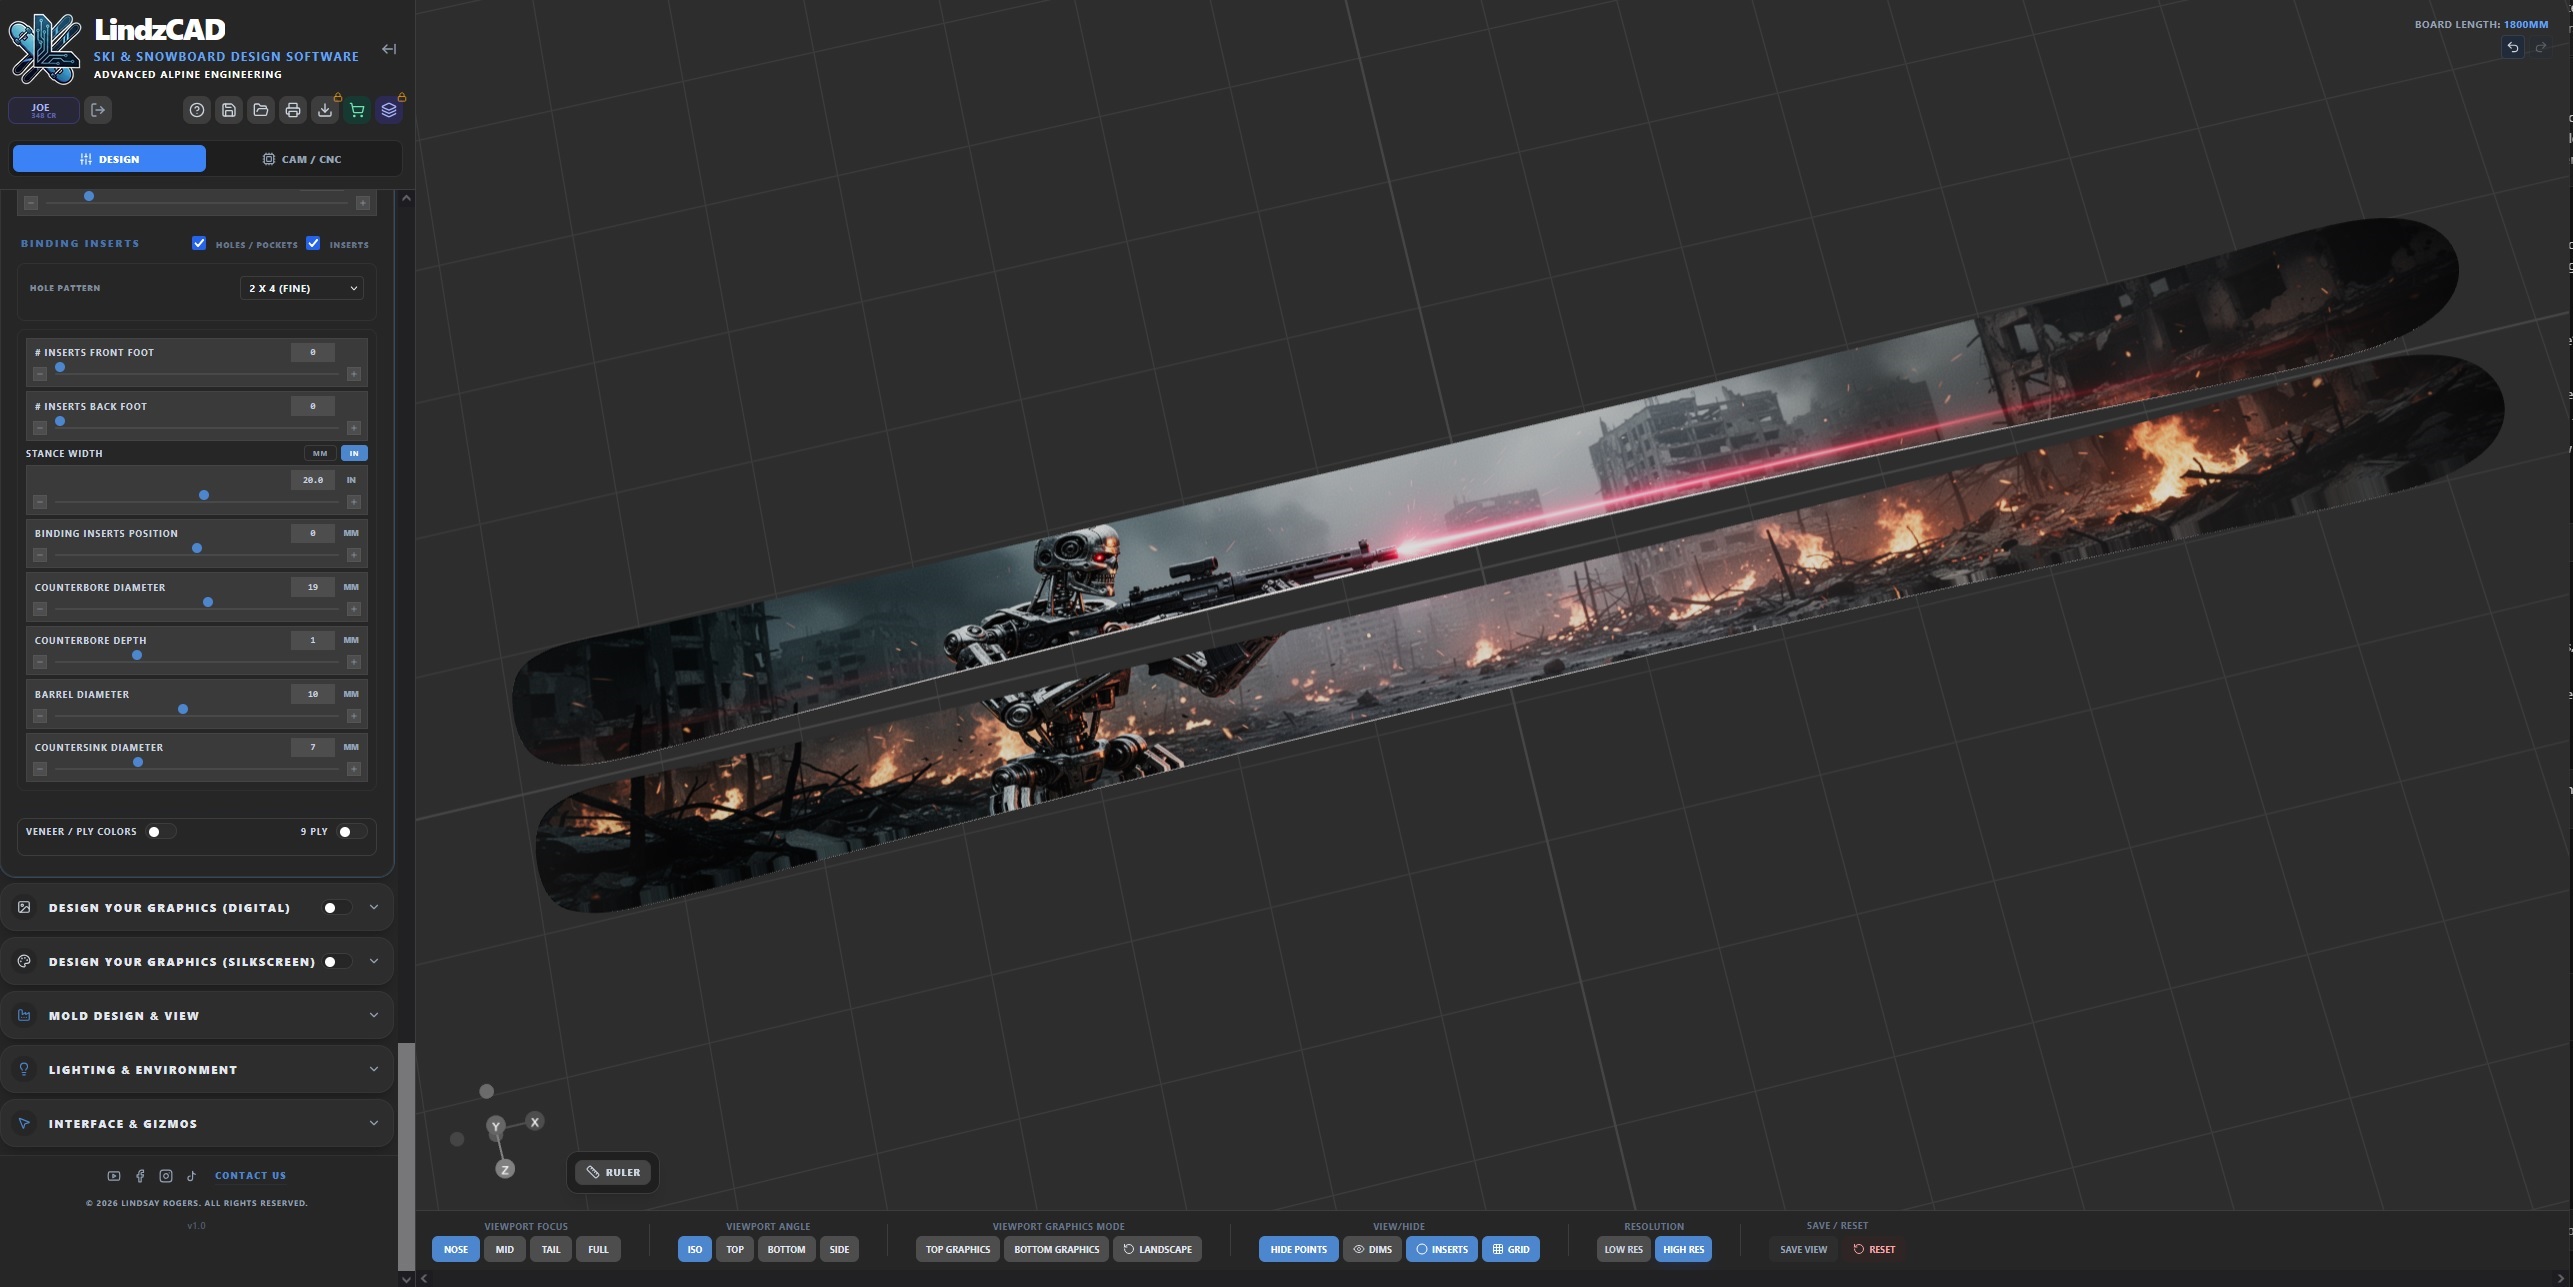Click the X axis on orientation gizmo
This screenshot has height=1287, width=2573.
pos(535,1122)
